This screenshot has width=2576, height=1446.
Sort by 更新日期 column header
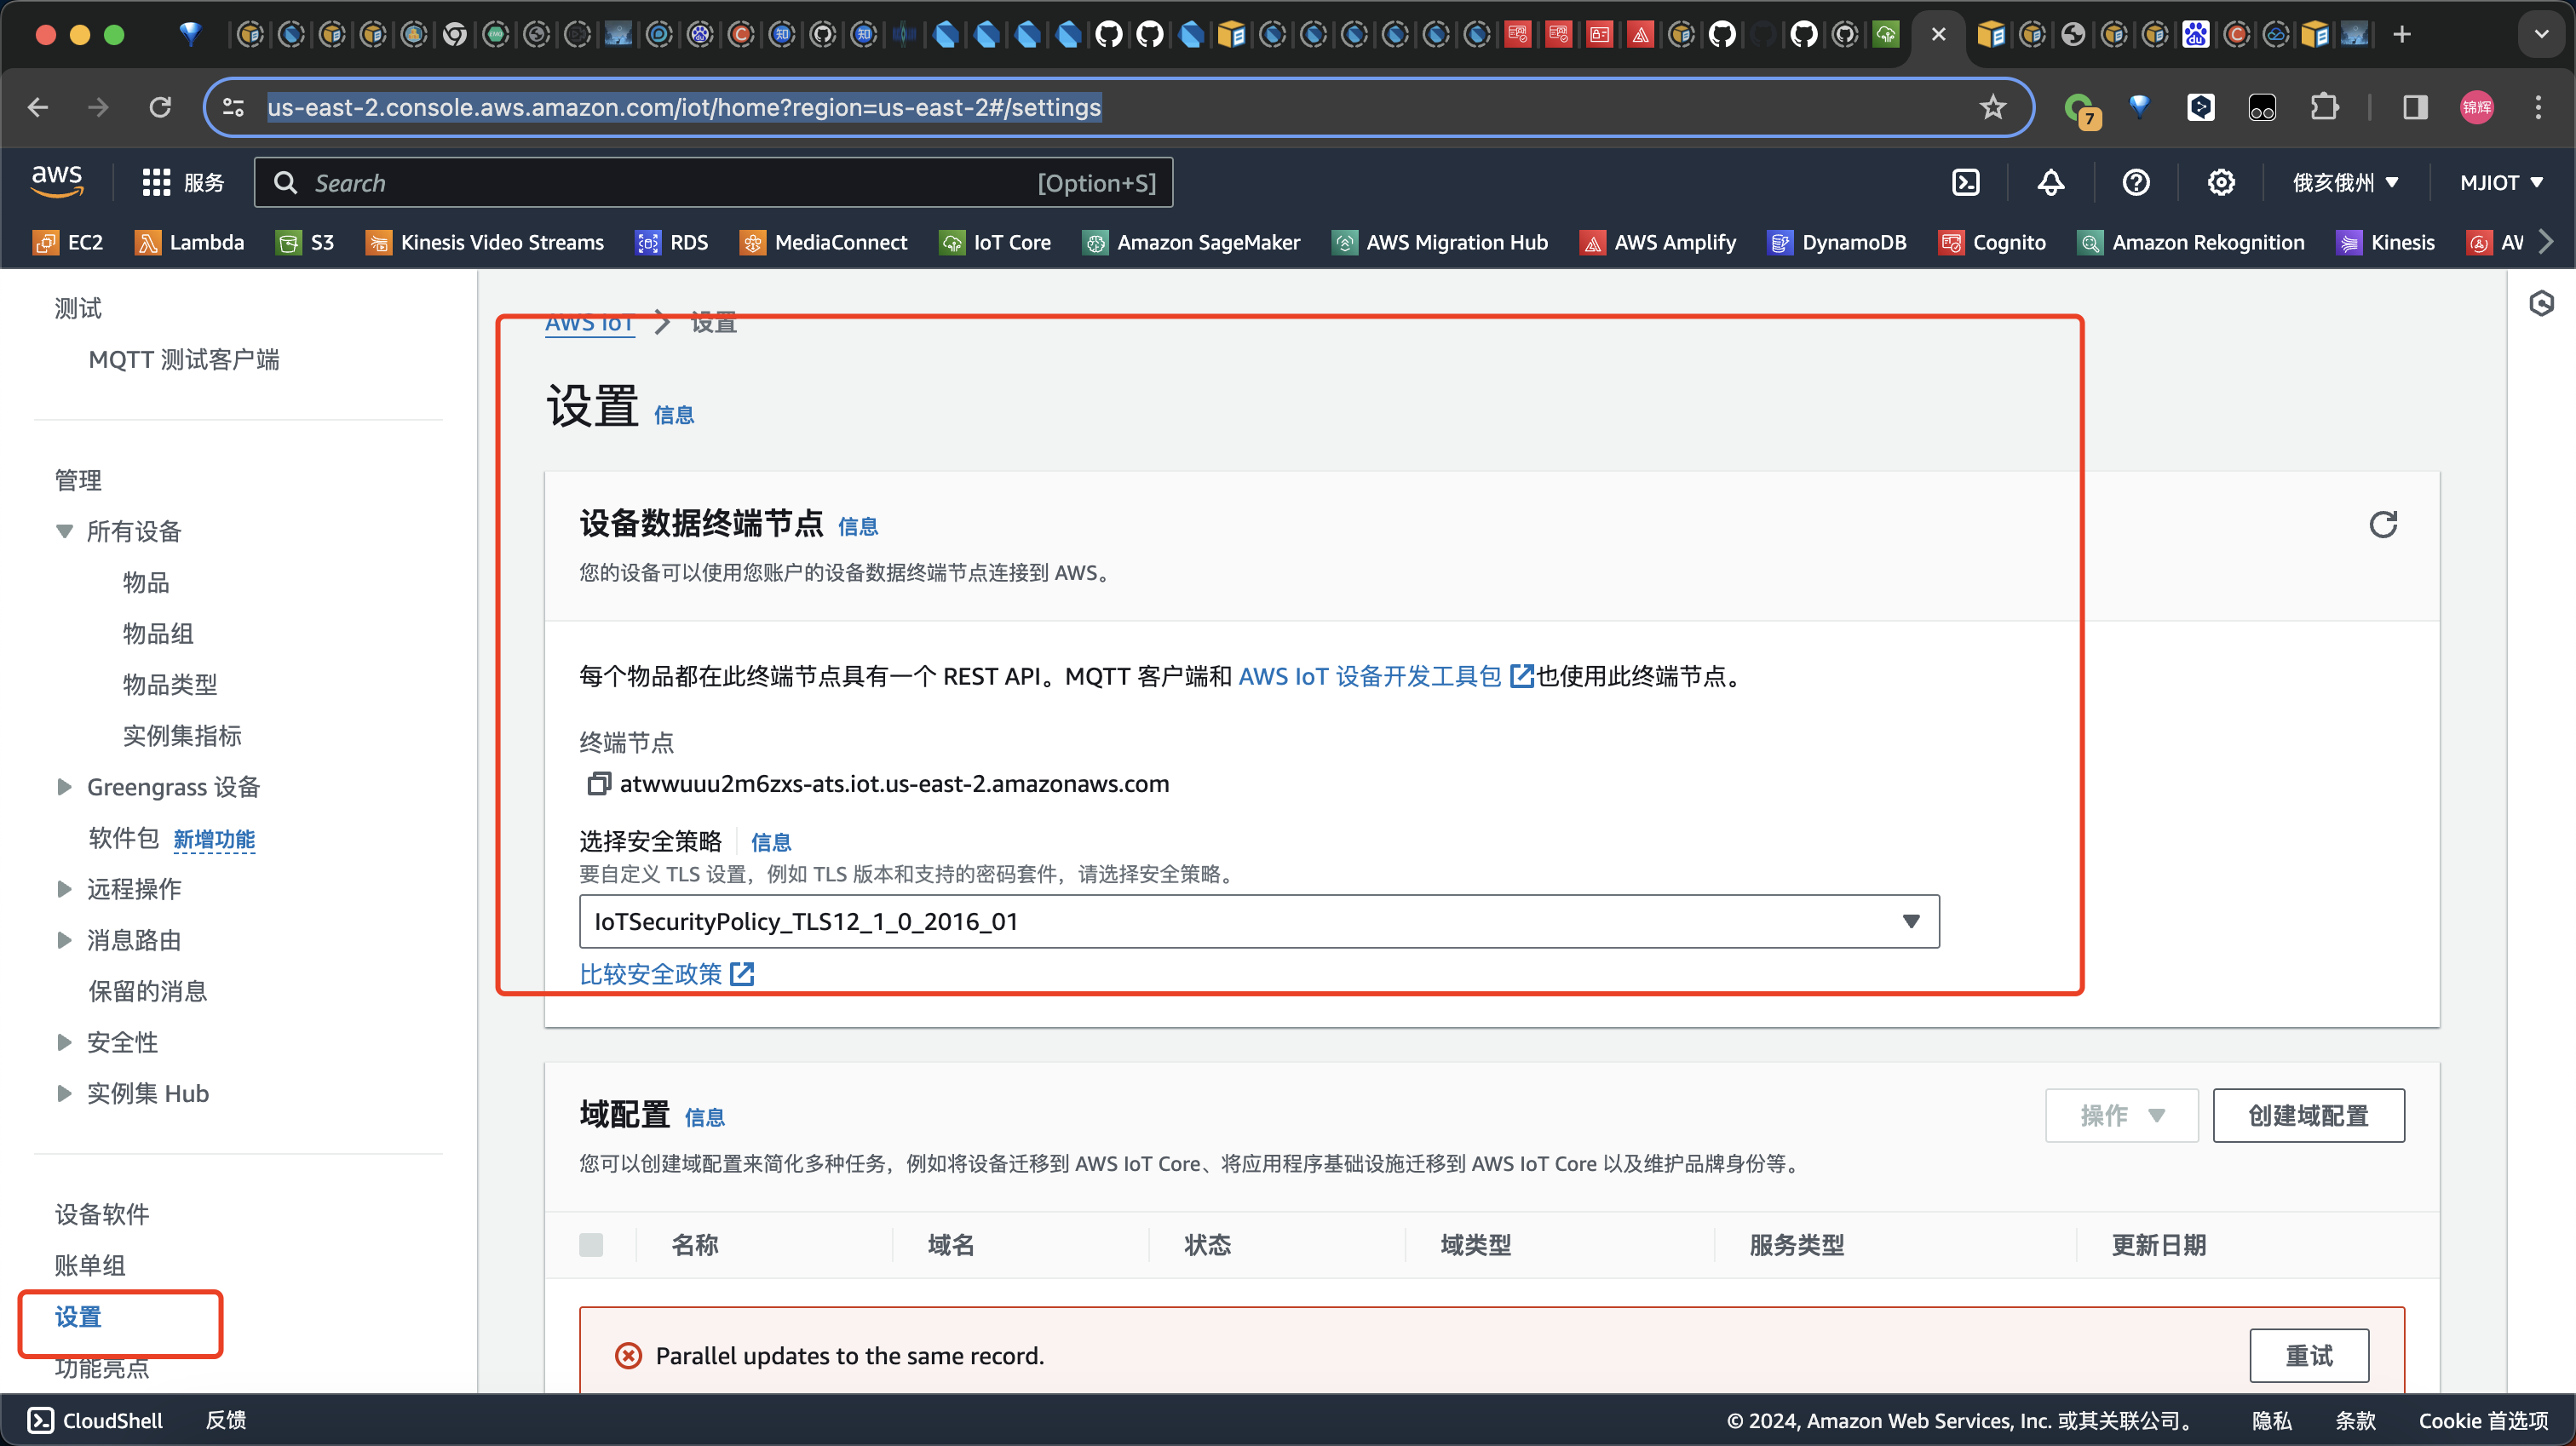[2158, 1244]
